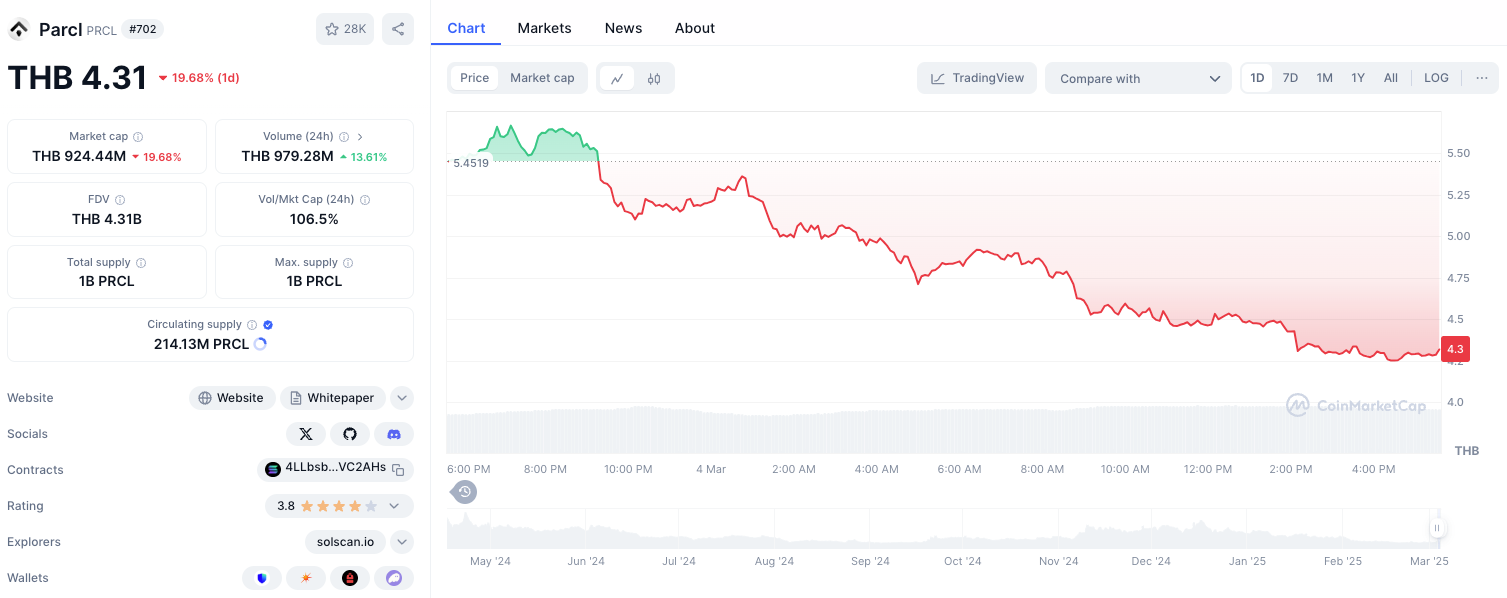Click the 106.5% Vol/Mkt Cap value
The height and width of the screenshot is (598, 1507).
(314, 219)
